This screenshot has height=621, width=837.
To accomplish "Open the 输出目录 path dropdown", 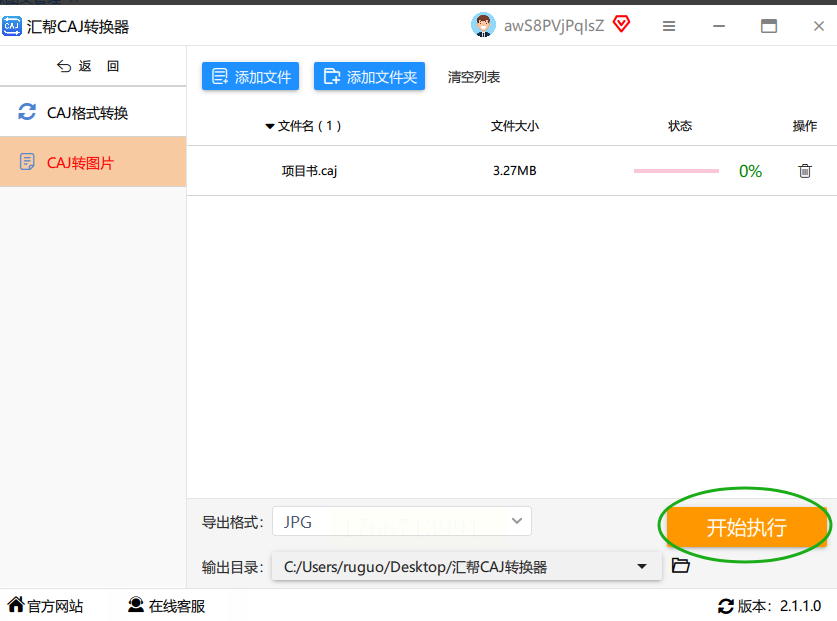I will point(467,567).
